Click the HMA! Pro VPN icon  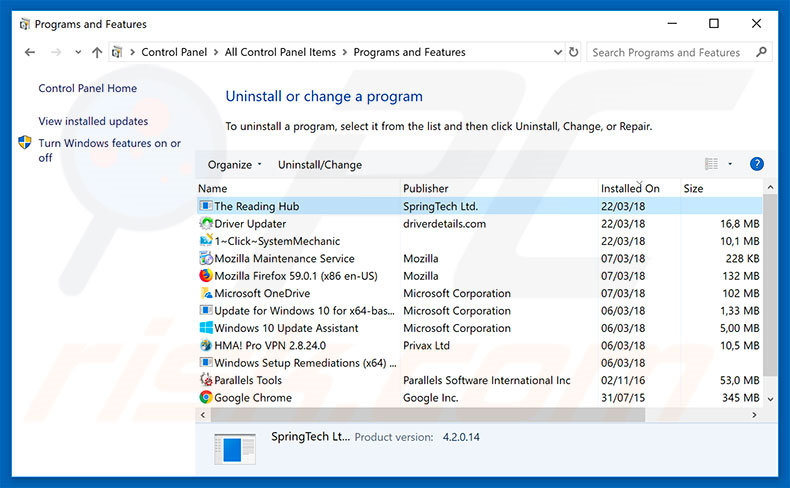pyautogui.click(x=206, y=345)
